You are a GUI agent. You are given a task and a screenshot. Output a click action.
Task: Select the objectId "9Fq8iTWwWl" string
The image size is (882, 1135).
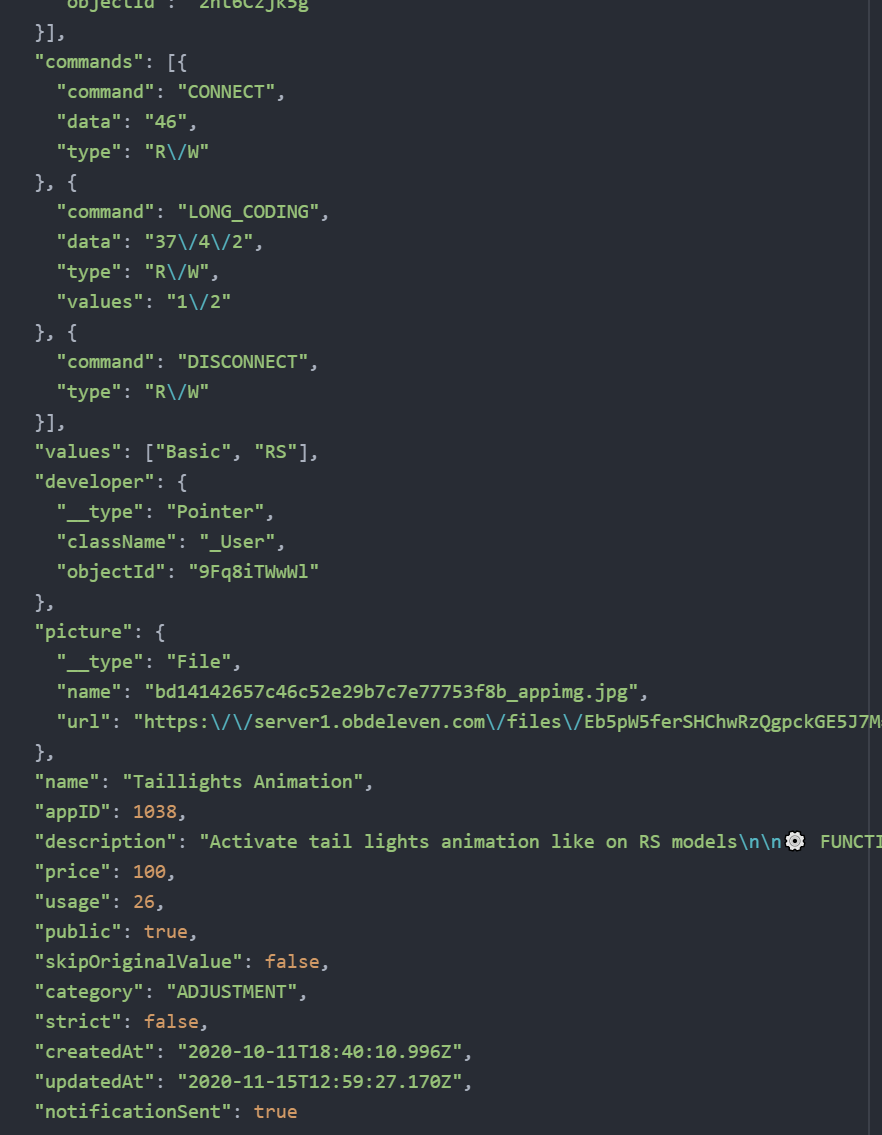(253, 572)
